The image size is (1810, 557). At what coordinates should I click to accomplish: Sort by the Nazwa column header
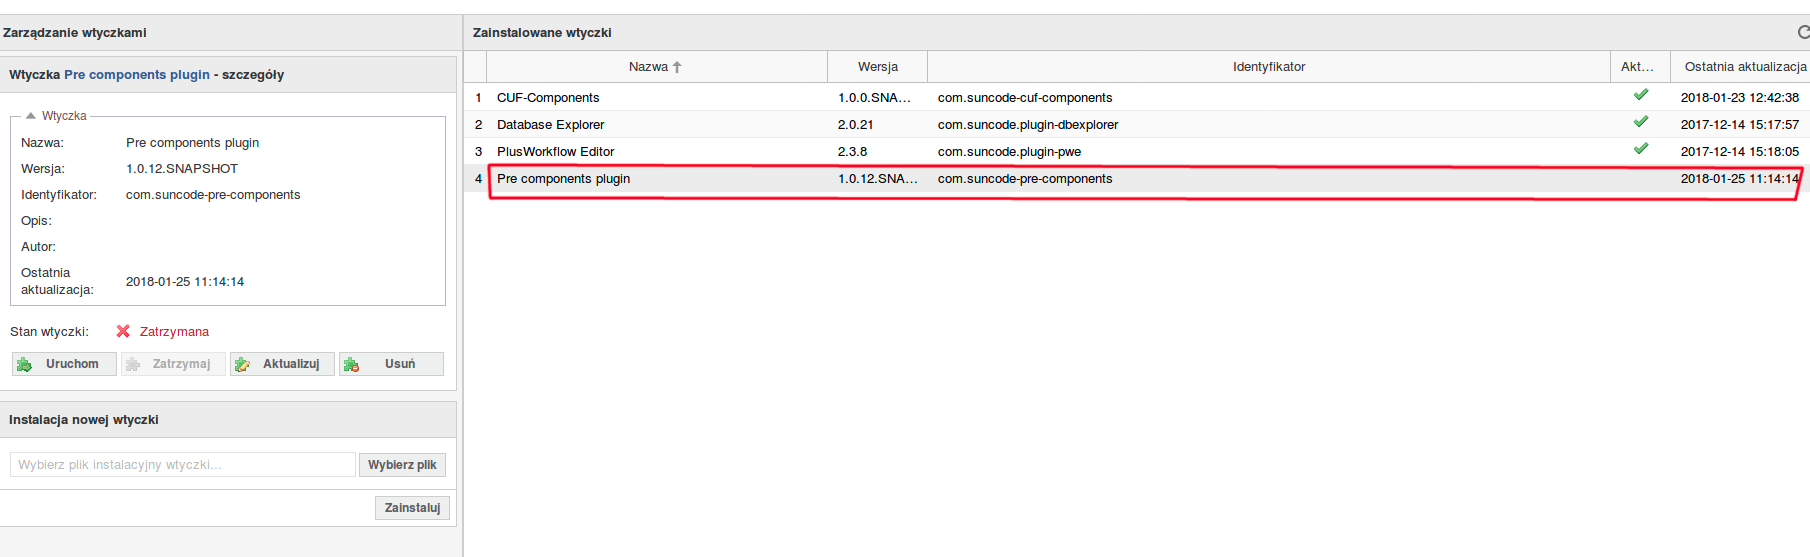[657, 67]
